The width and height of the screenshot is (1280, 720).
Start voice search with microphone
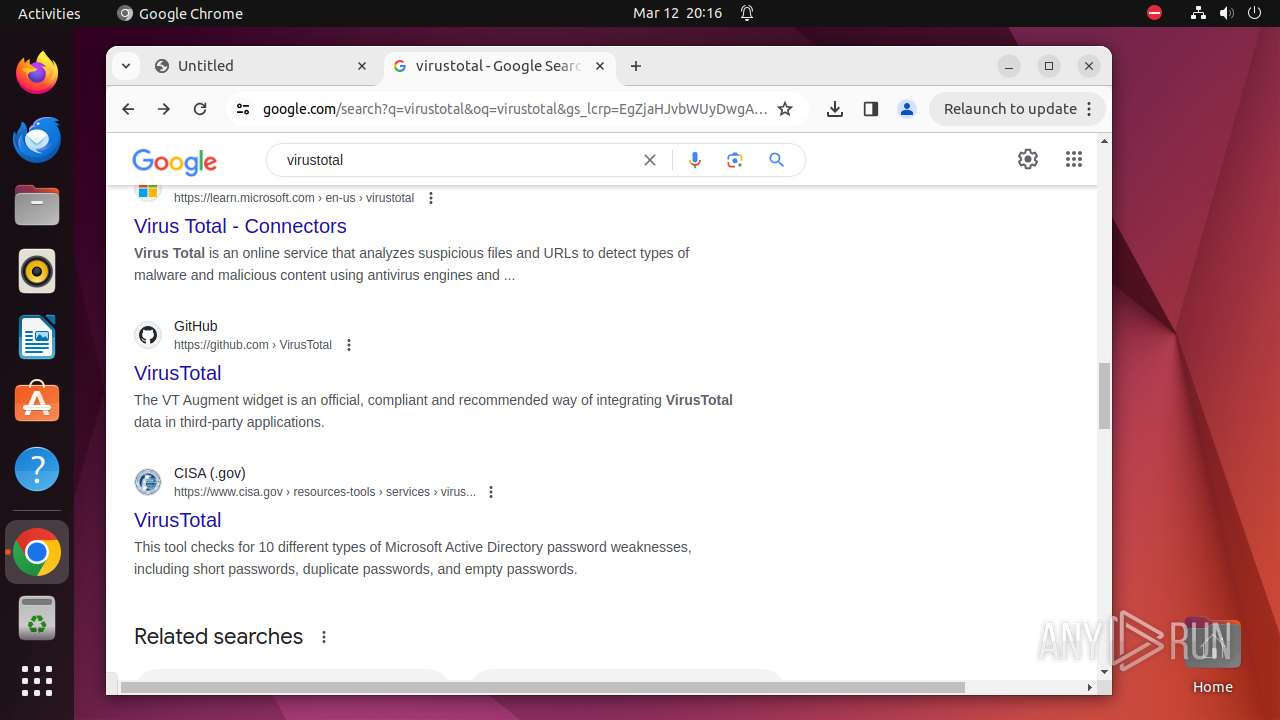tap(695, 160)
